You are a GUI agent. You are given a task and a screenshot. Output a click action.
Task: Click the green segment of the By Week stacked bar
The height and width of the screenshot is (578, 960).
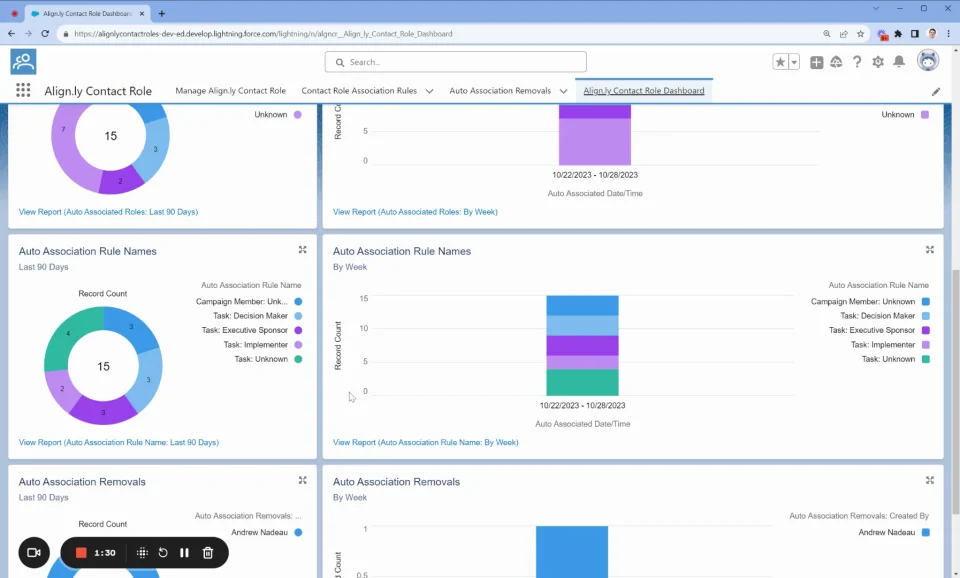pyautogui.click(x=582, y=382)
